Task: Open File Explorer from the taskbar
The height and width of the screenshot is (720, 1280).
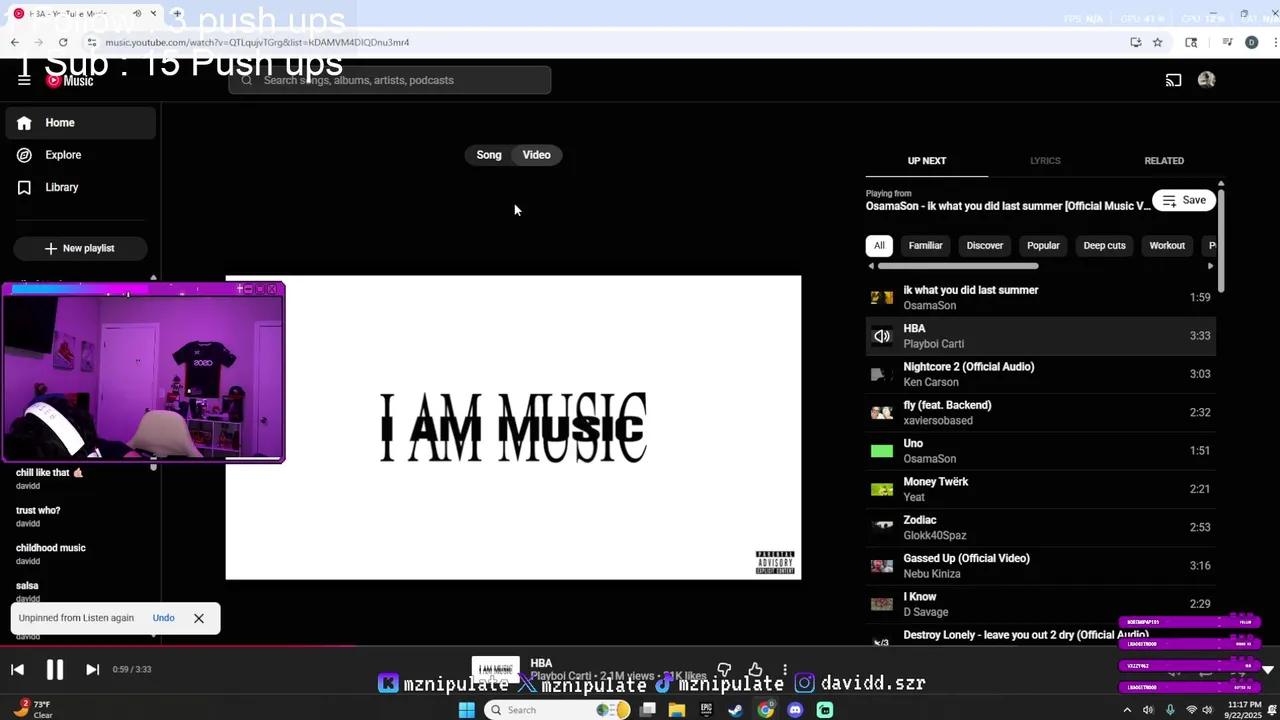Action: coord(677,710)
